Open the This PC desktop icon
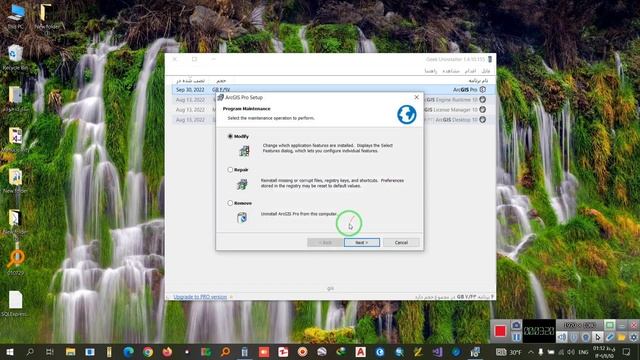This screenshot has height=360, width=640. [16, 17]
